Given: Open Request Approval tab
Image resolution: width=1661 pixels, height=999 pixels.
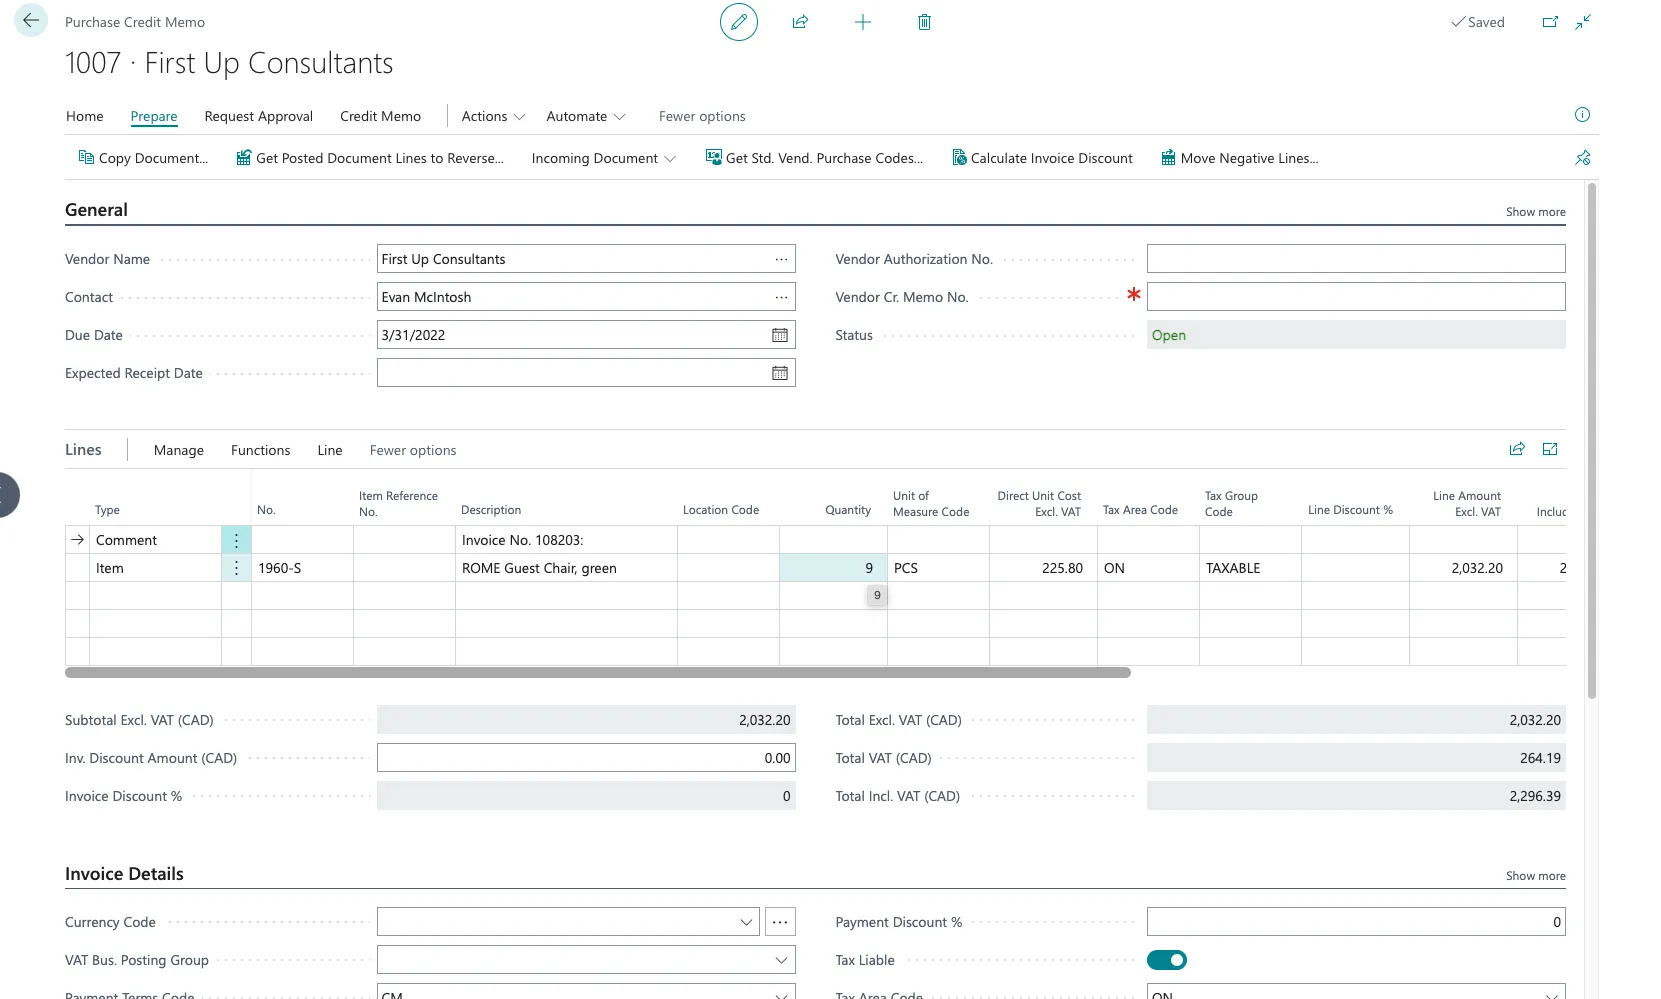Looking at the screenshot, I should (258, 116).
